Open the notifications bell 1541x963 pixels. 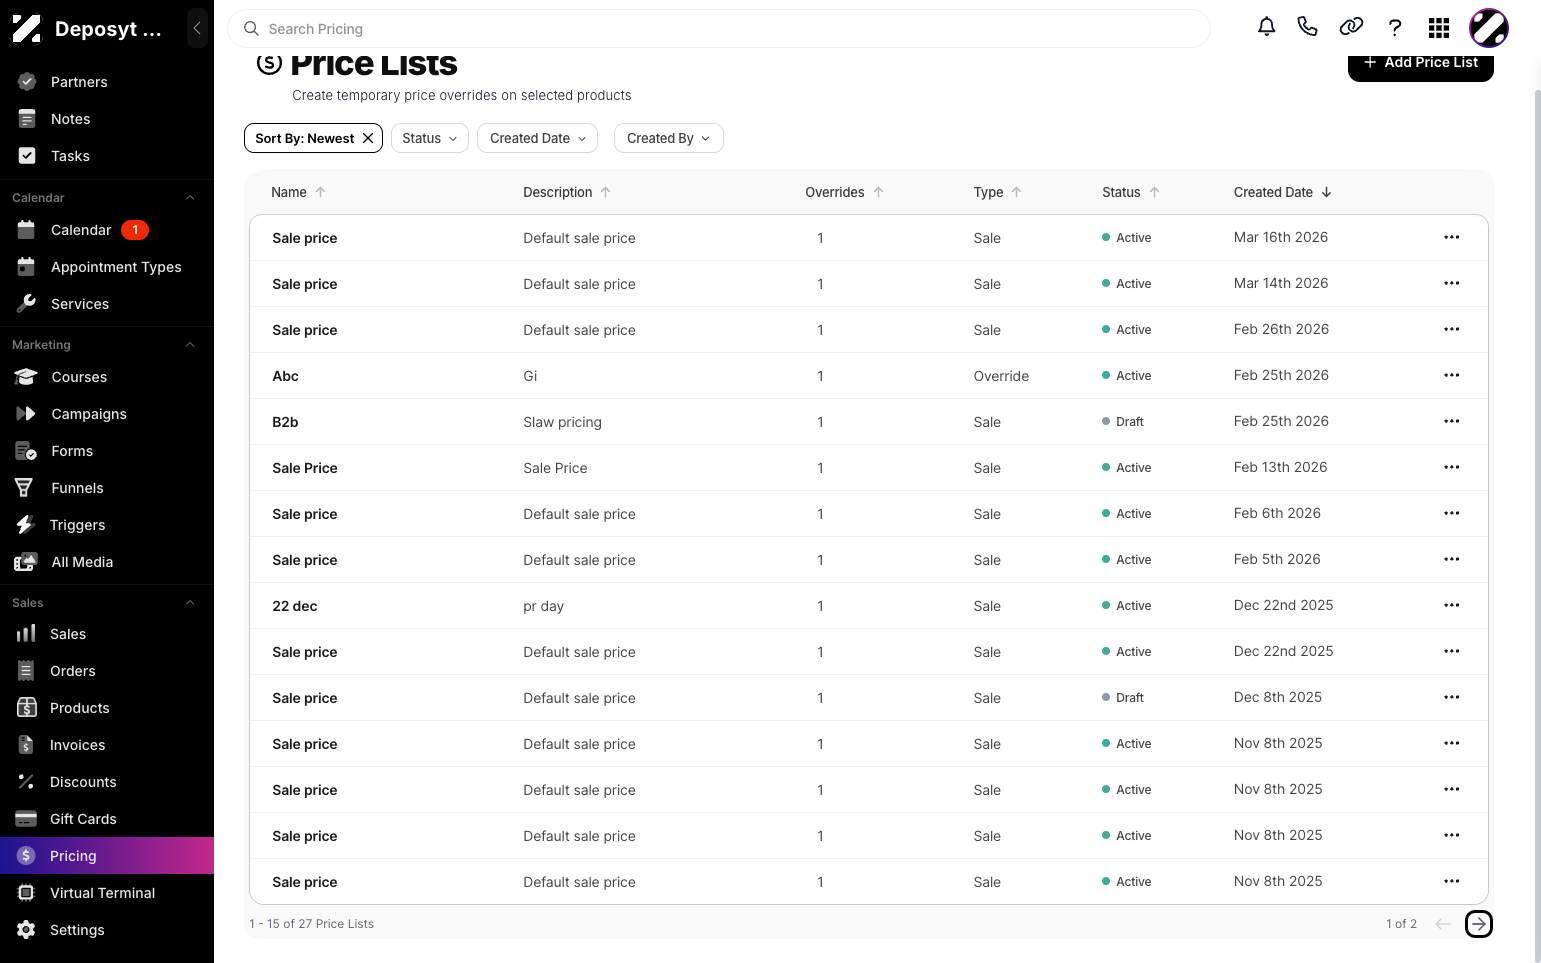(1266, 27)
